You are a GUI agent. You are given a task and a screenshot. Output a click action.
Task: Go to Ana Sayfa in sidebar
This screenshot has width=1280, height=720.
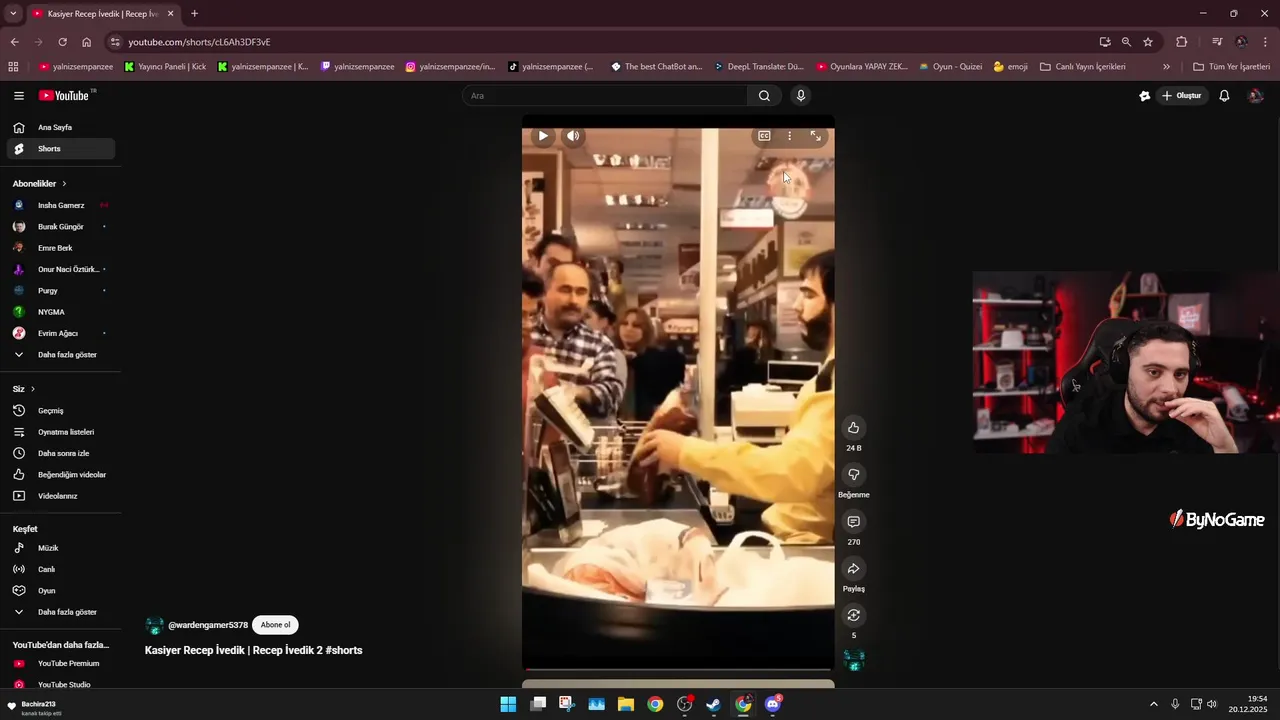click(x=61, y=128)
